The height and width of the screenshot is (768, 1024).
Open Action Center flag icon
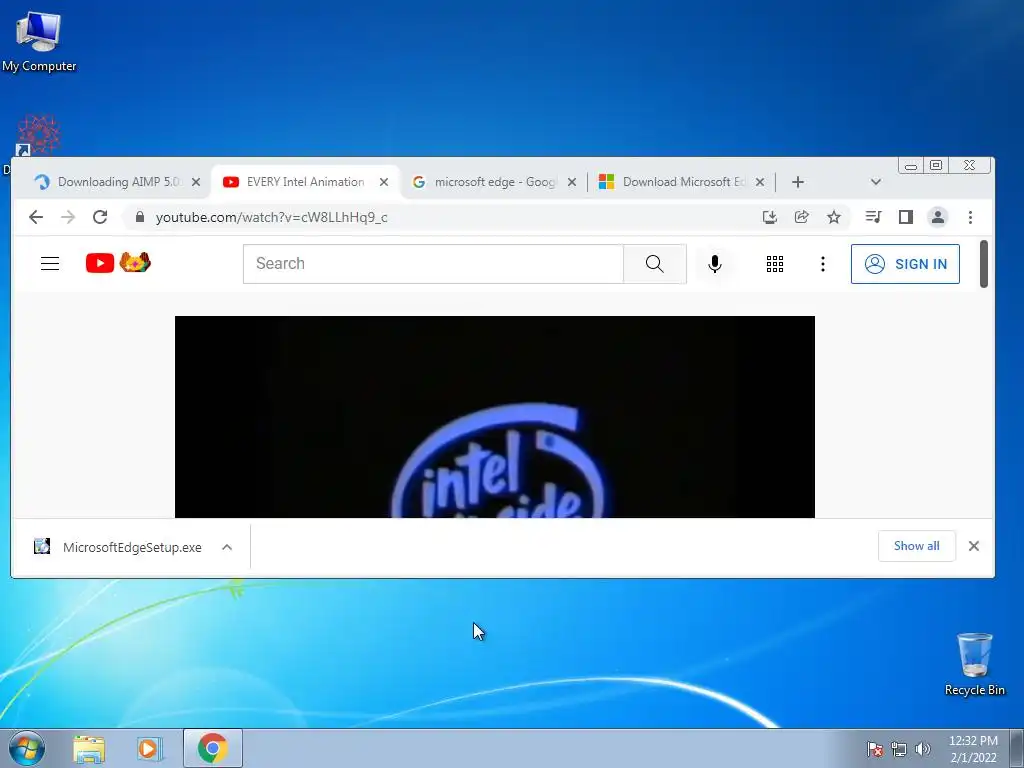pos(875,749)
